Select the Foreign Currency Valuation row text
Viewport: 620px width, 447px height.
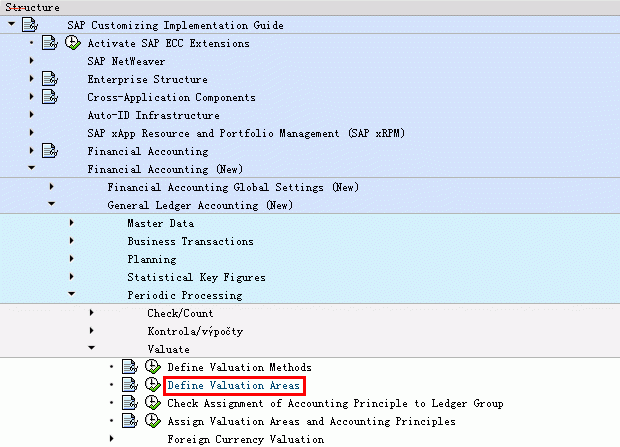coord(246,439)
